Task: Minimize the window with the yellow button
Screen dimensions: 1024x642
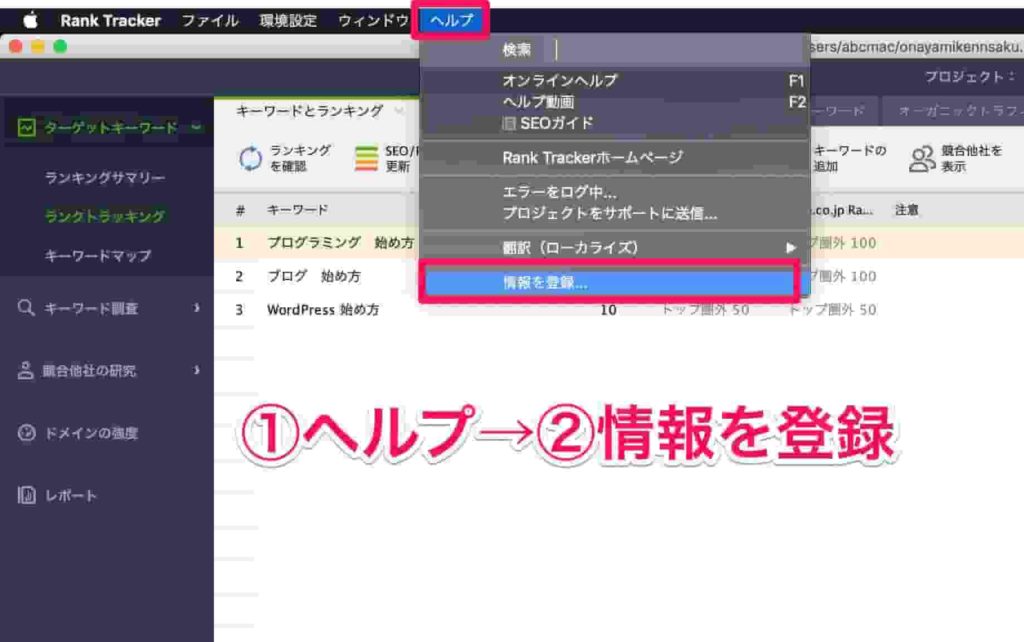Action: tap(38, 46)
